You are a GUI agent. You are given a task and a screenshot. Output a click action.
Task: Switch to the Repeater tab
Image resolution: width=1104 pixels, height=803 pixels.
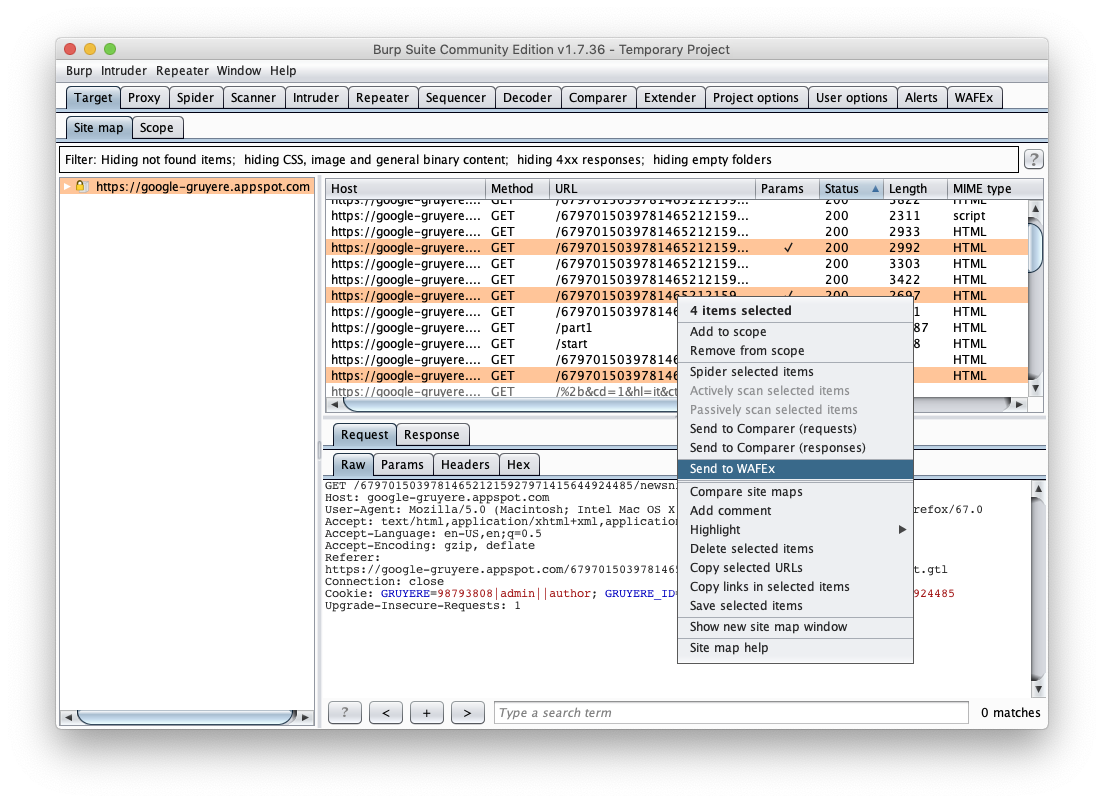click(382, 98)
